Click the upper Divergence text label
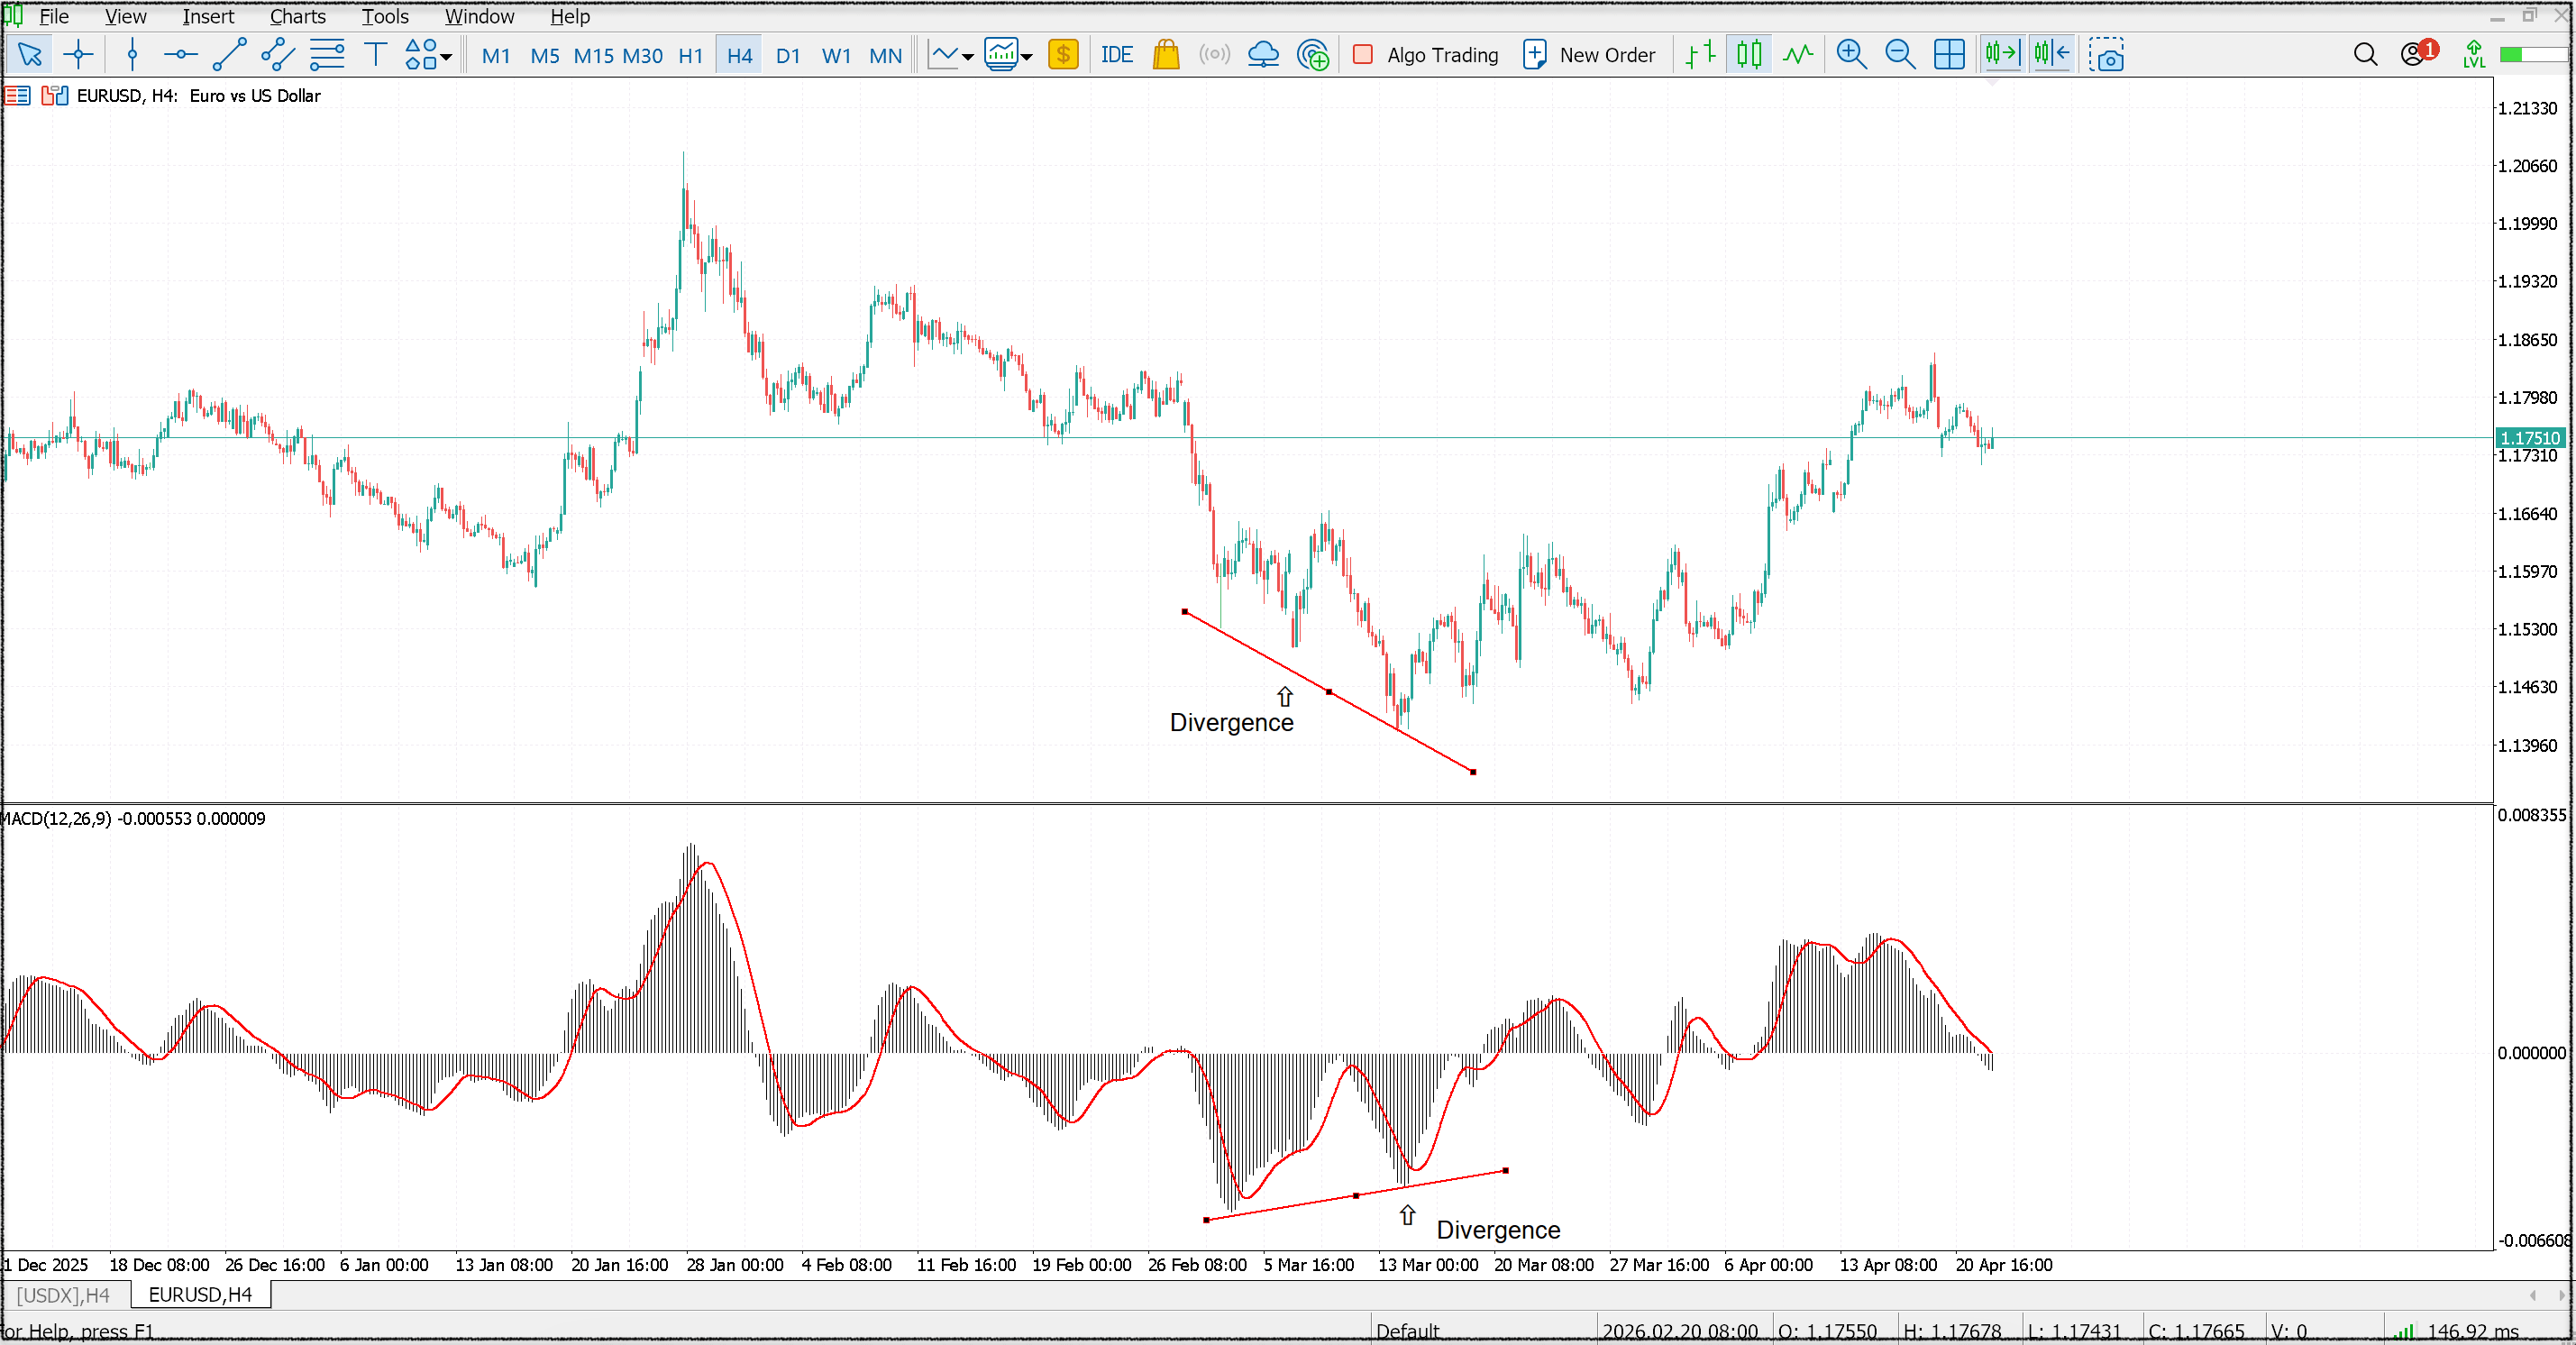Viewport: 2576px width, 1345px height. [x=1232, y=723]
